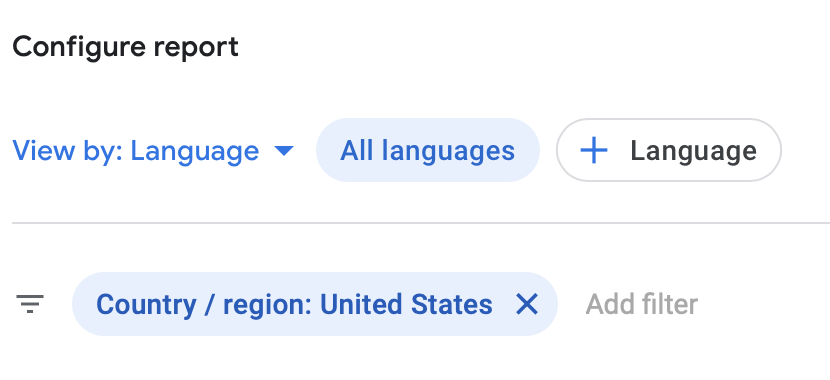Remove the United States filter via X icon
Screen dimensions: 830x380
pos(527,304)
